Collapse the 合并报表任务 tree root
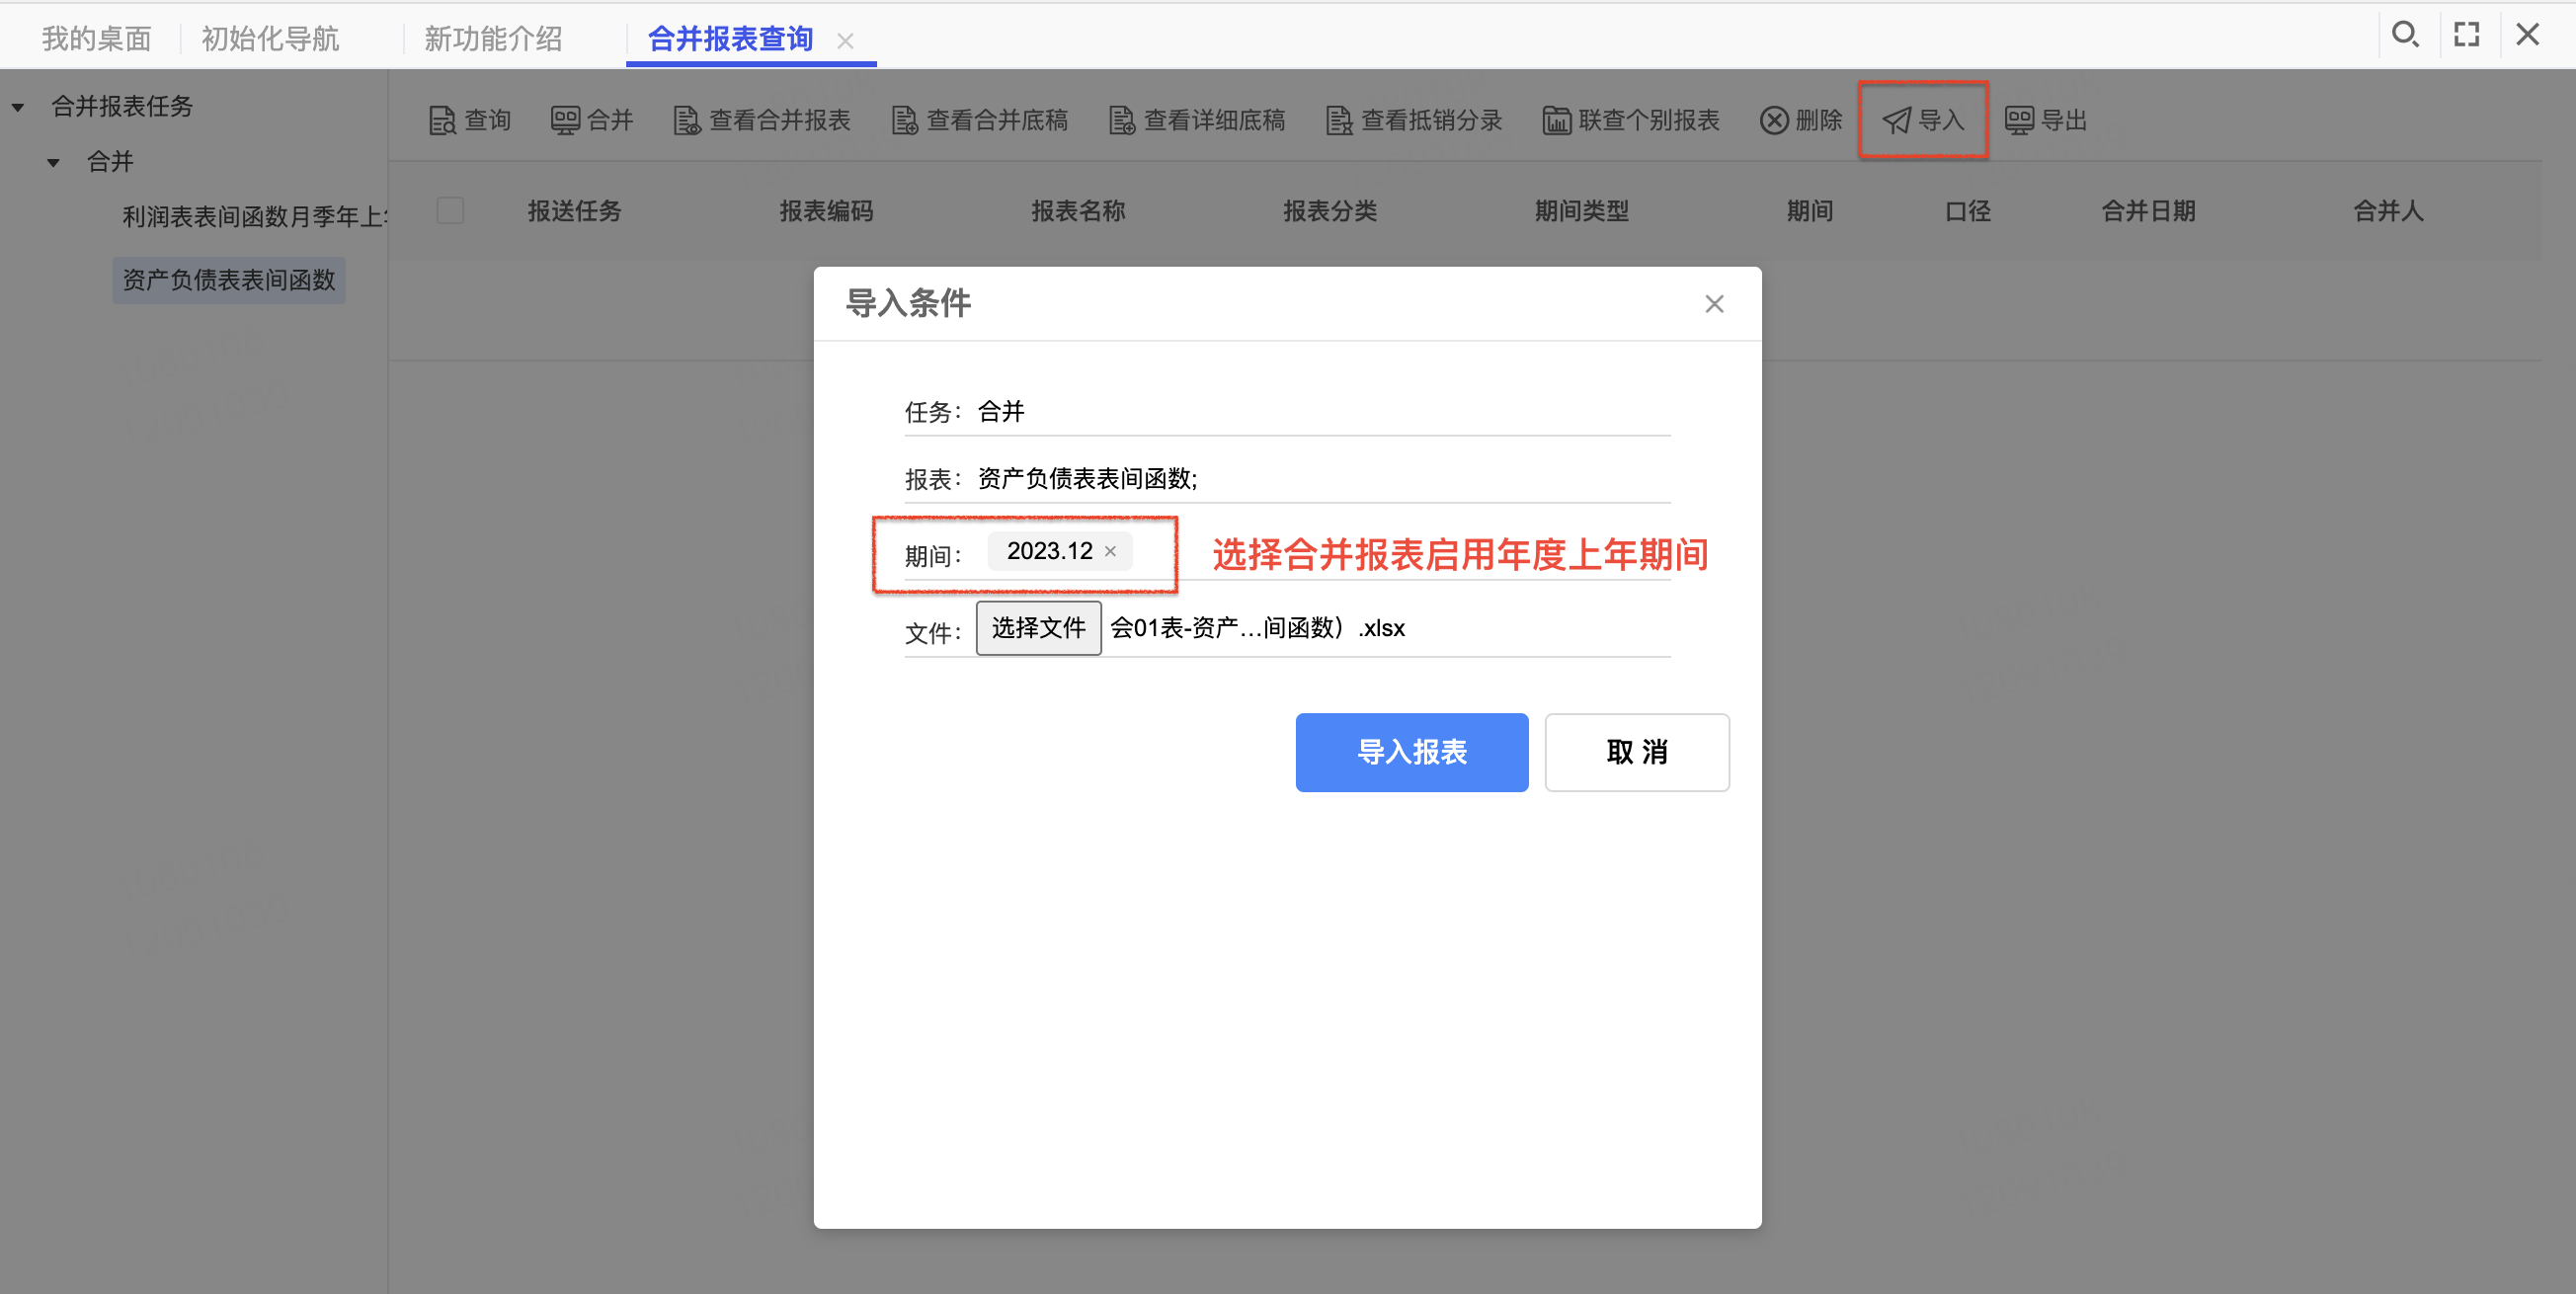This screenshot has height=1294, width=2576. [x=18, y=107]
